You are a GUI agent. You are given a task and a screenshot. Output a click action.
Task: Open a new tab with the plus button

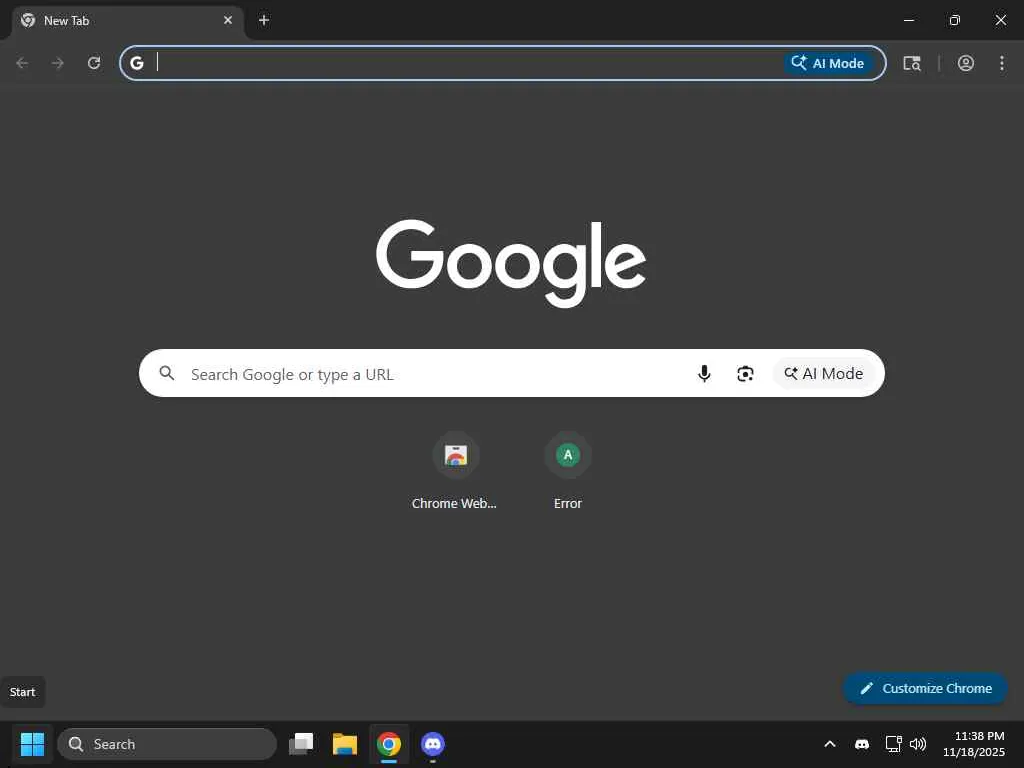[264, 20]
